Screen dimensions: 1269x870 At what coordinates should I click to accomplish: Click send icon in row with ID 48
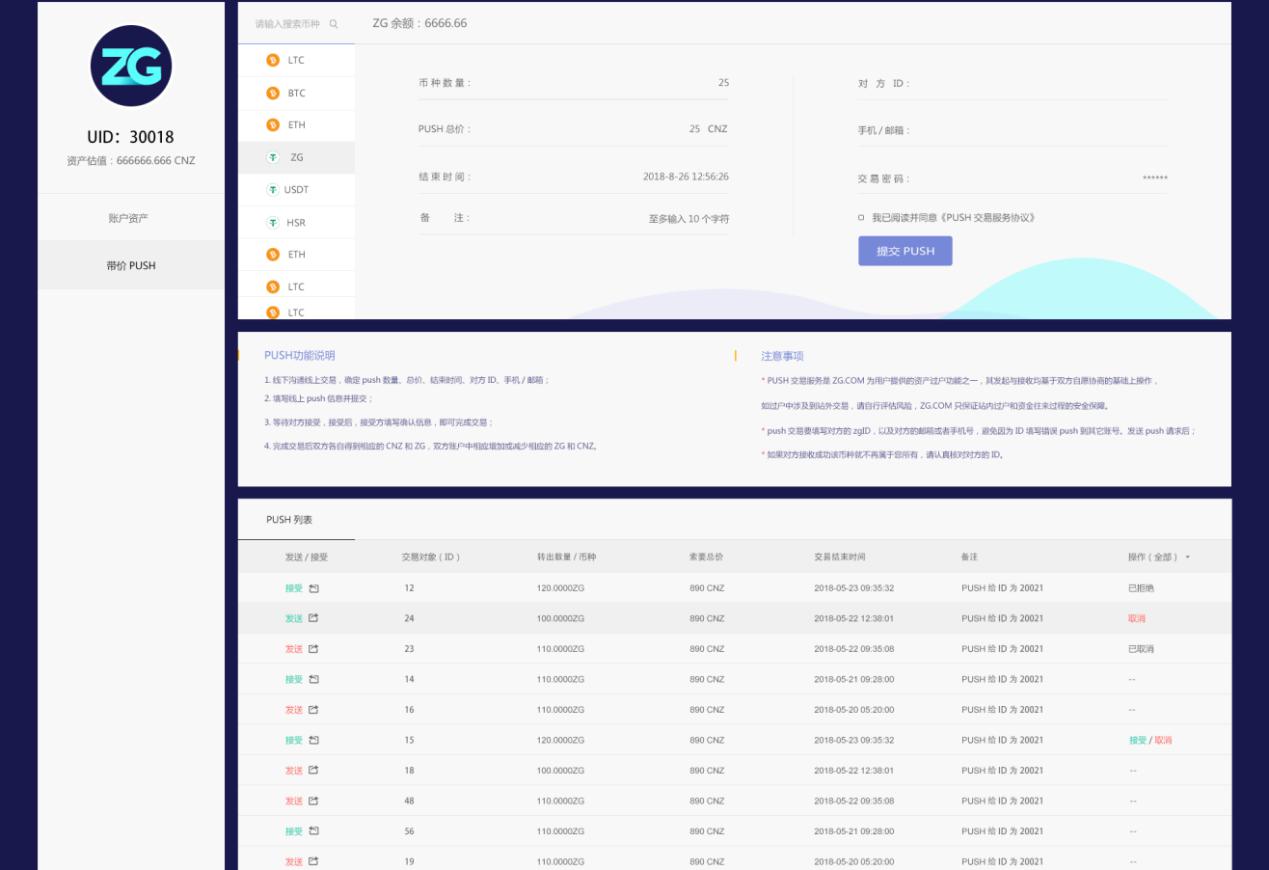(x=313, y=801)
